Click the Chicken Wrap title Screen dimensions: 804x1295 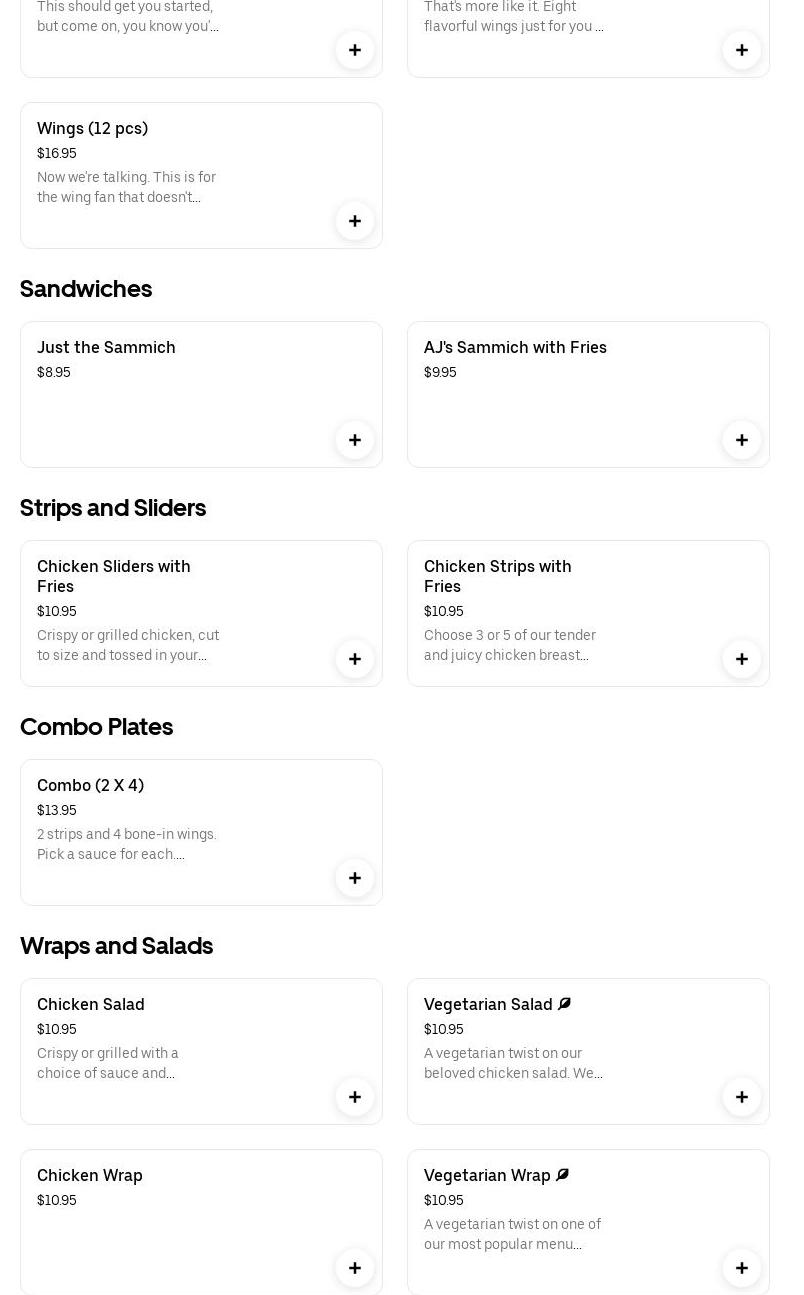90,1175
